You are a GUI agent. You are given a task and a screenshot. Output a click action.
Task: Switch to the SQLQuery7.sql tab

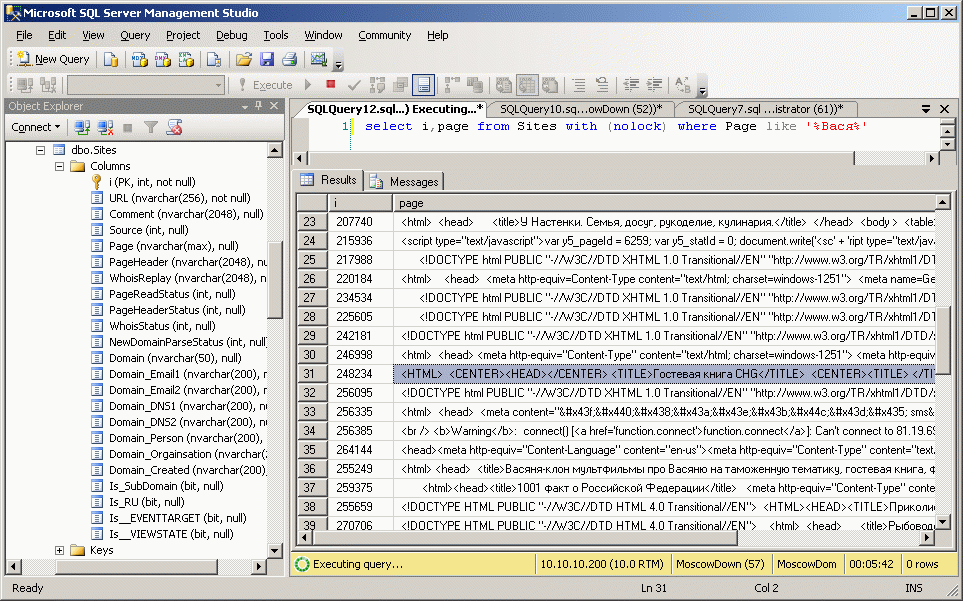[765, 109]
